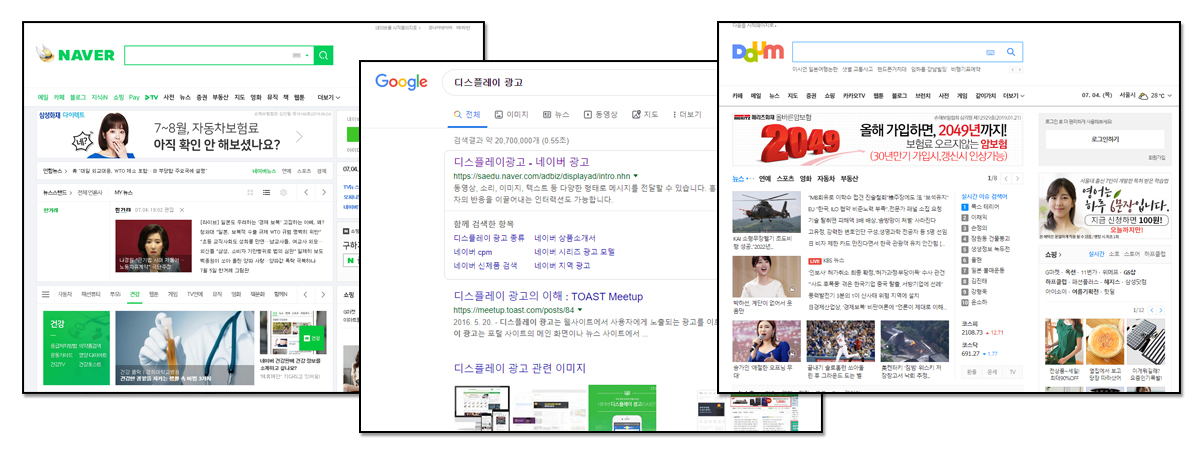Image resolution: width=1200 pixels, height=457 pixels.
Task: Open the Daum weather icon showing 28°C
Action: [1144, 96]
